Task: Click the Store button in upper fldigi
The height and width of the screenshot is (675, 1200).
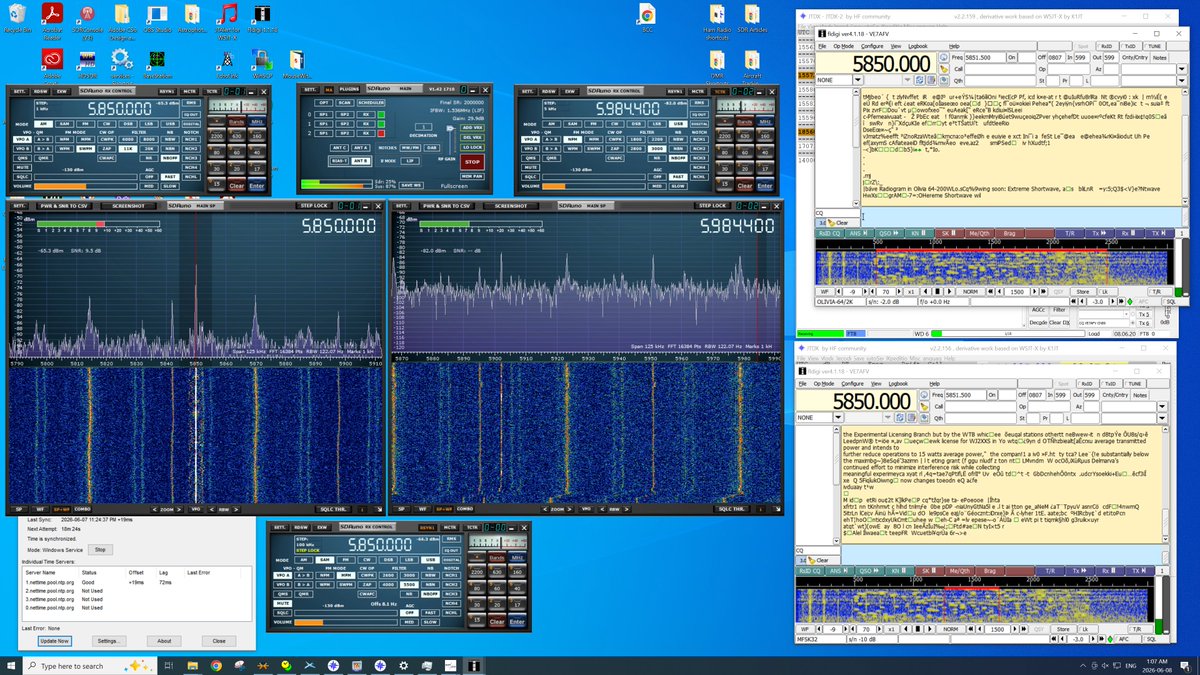Action: [x=1082, y=291]
